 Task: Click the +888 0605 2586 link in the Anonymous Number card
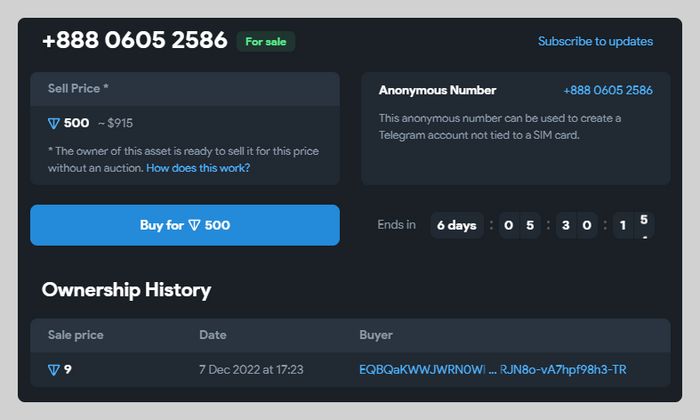click(608, 90)
